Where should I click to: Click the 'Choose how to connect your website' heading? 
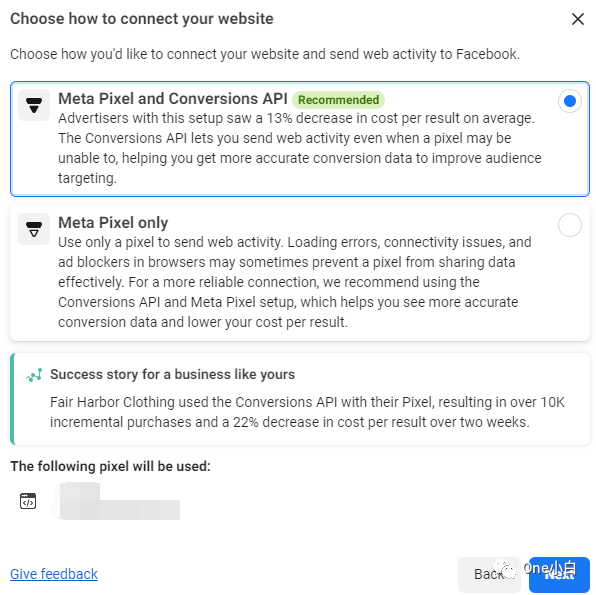click(x=142, y=19)
